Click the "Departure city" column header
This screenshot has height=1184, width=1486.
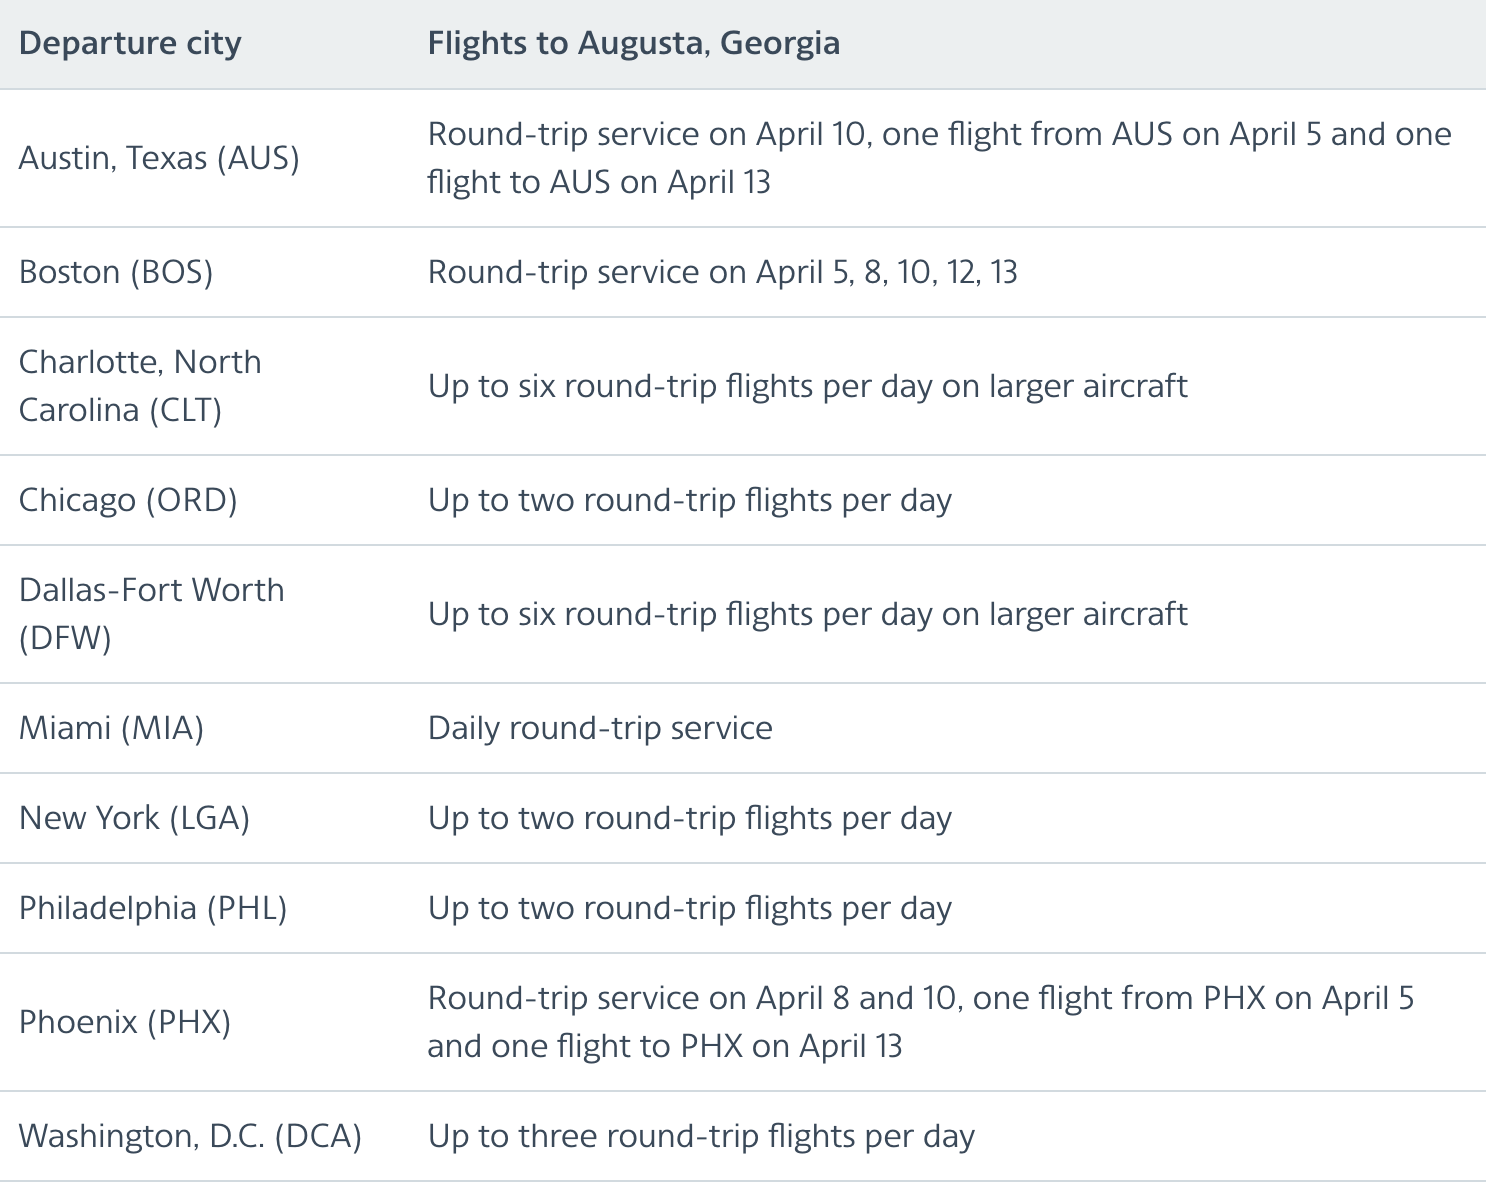[x=130, y=44]
